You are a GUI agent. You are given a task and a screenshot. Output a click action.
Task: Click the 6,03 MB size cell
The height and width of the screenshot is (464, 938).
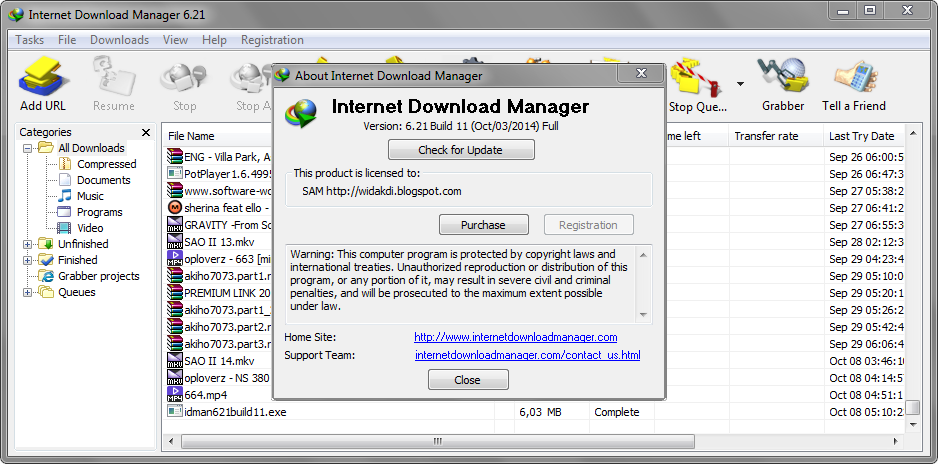coord(540,412)
